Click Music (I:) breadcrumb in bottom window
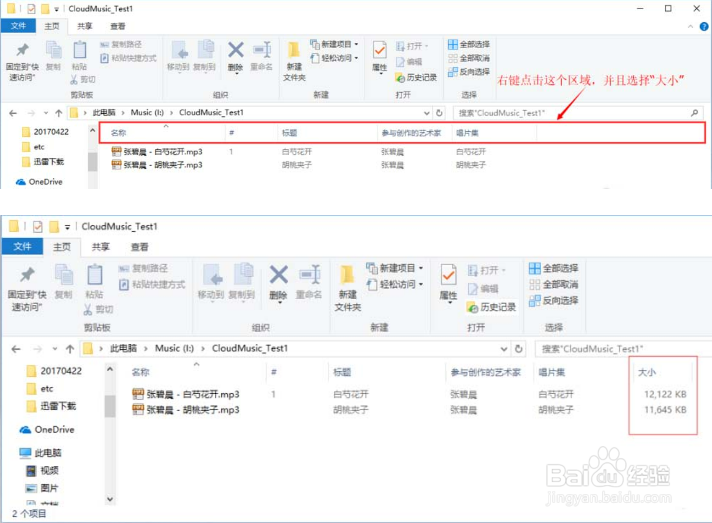Viewport: 712px width, 523px height. pos(174,348)
